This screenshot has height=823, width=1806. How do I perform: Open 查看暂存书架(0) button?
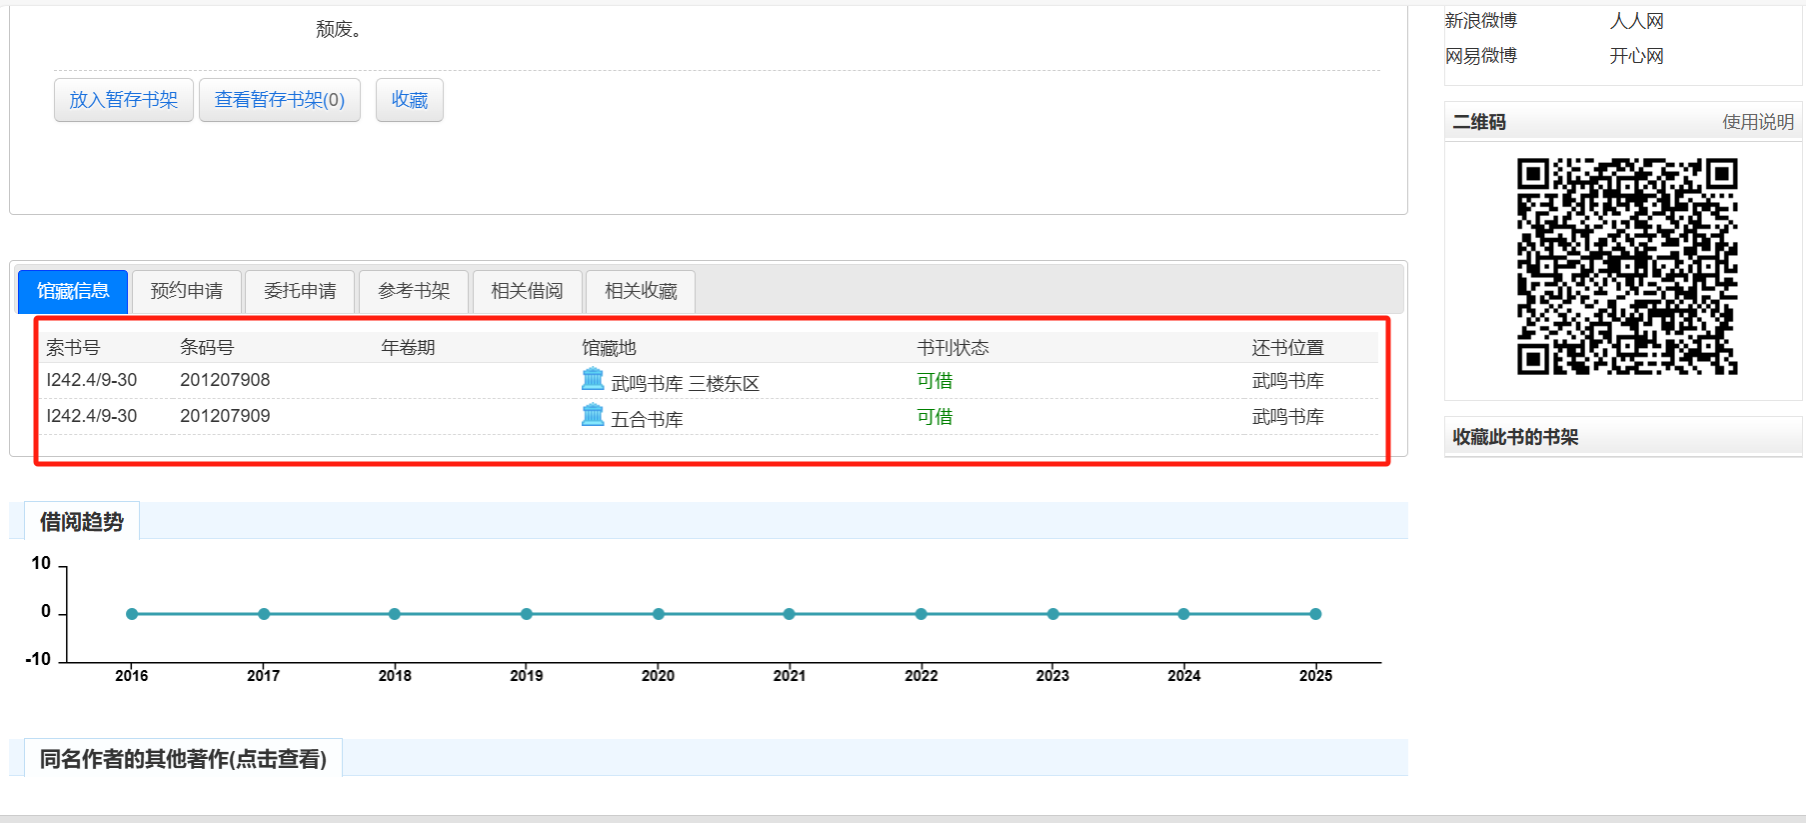tap(279, 100)
